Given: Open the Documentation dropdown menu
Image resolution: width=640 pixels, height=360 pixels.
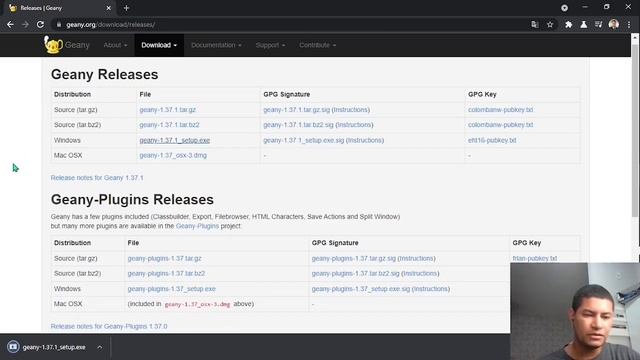Looking at the screenshot, I should [x=216, y=45].
